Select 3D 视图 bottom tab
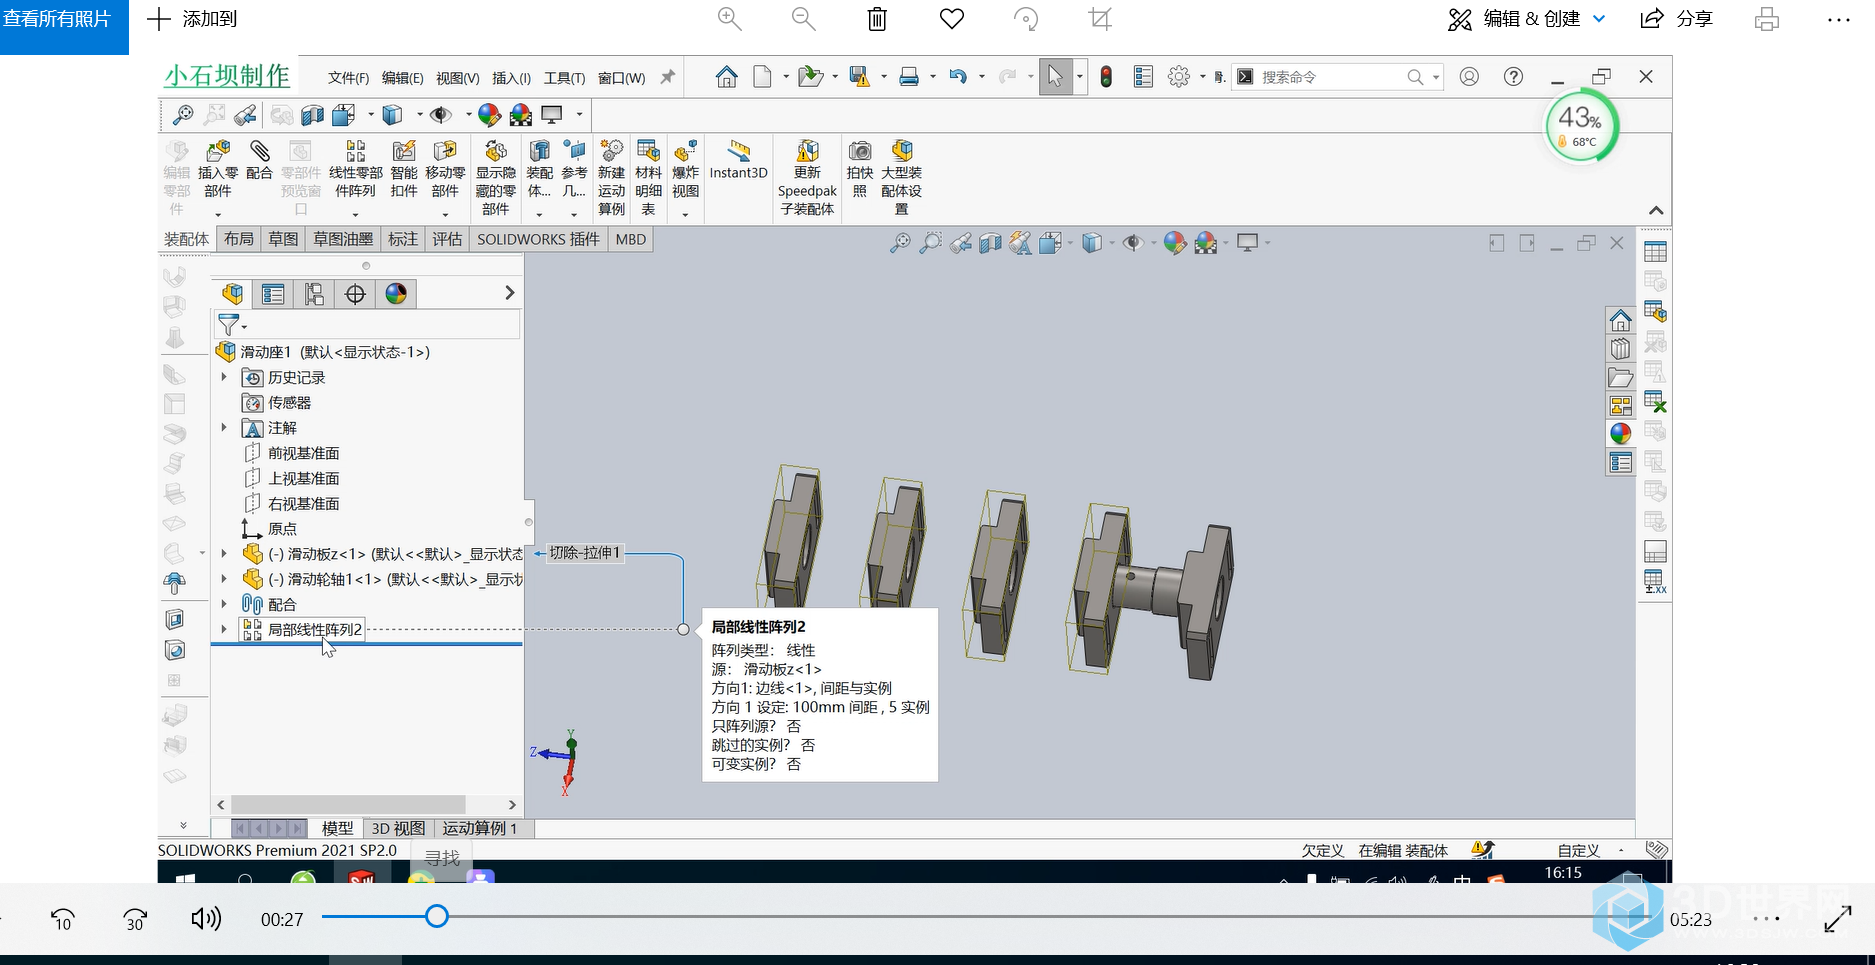This screenshot has height=965, width=1875. pyautogui.click(x=398, y=828)
